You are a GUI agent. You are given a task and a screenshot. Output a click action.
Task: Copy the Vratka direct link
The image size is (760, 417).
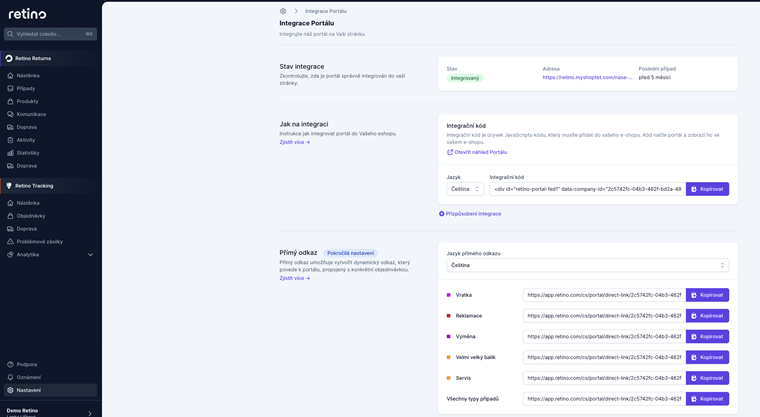[707, 295]
